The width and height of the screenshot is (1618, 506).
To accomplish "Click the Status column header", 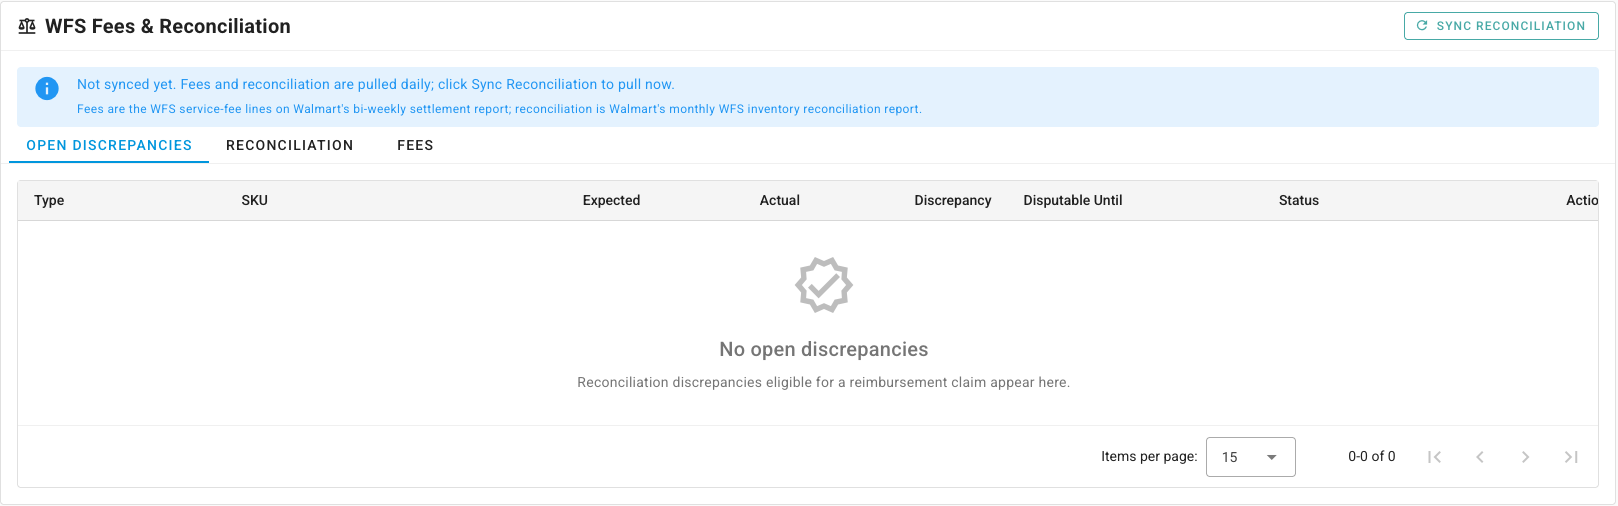I will coord(1298,200).
